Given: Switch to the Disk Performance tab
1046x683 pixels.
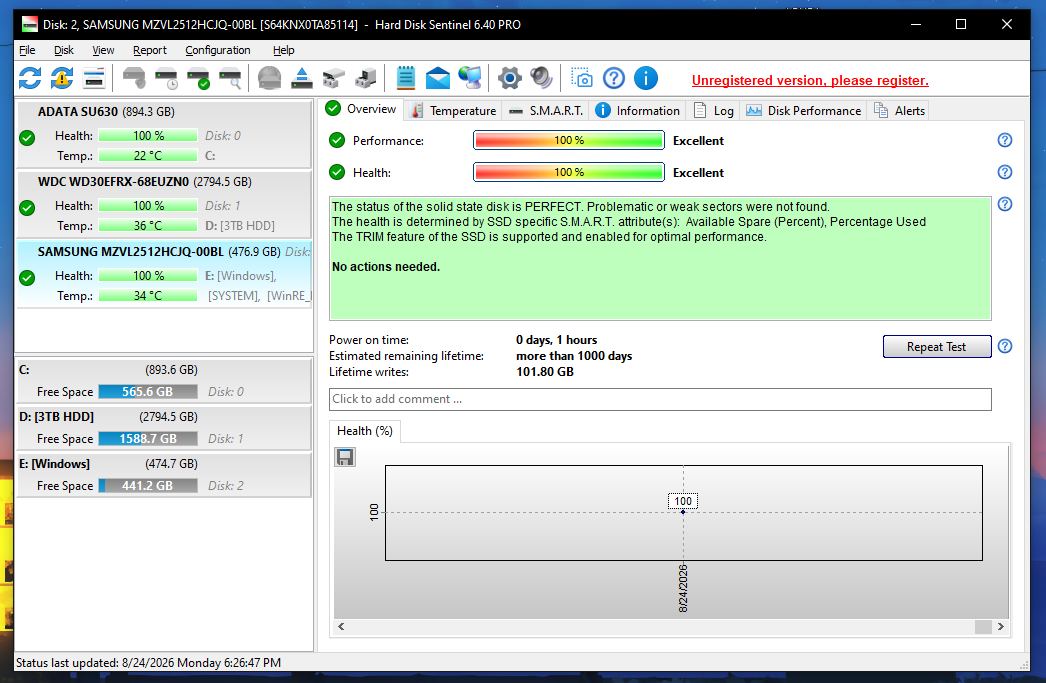Looking at the screenshot, I should tap(804, 111).
